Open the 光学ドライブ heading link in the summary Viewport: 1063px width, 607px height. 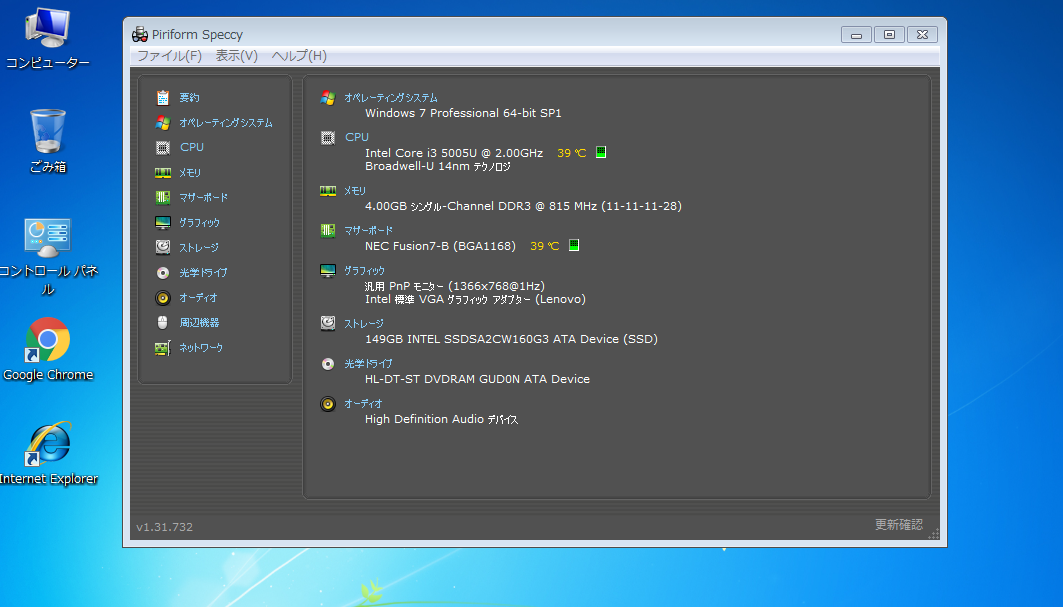[368, 364]
